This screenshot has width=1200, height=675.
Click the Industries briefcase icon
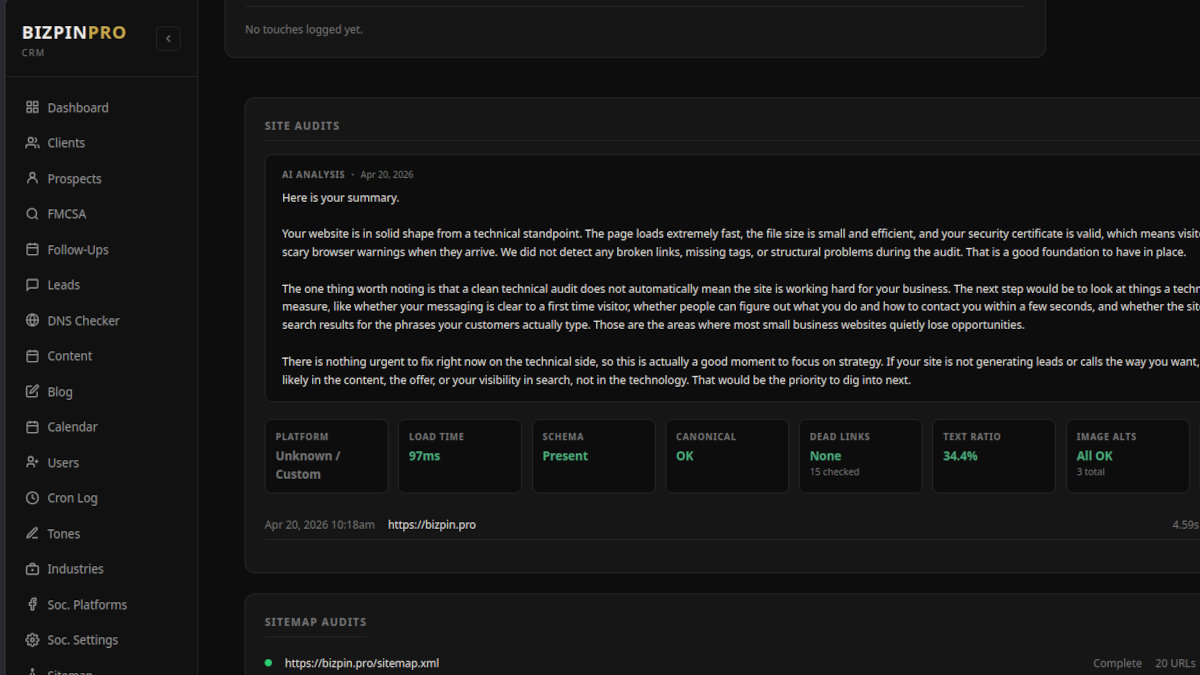[32, 569]
